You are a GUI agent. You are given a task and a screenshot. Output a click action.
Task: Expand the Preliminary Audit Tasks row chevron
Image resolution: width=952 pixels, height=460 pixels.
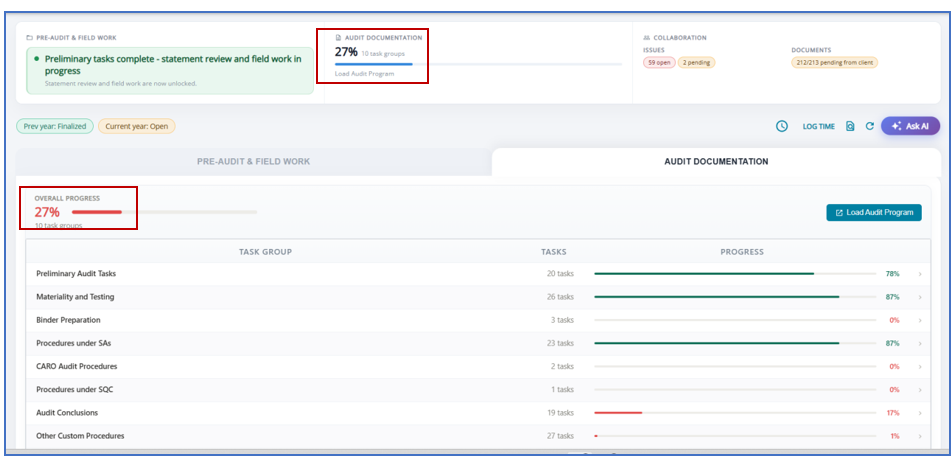pos(920,274)
